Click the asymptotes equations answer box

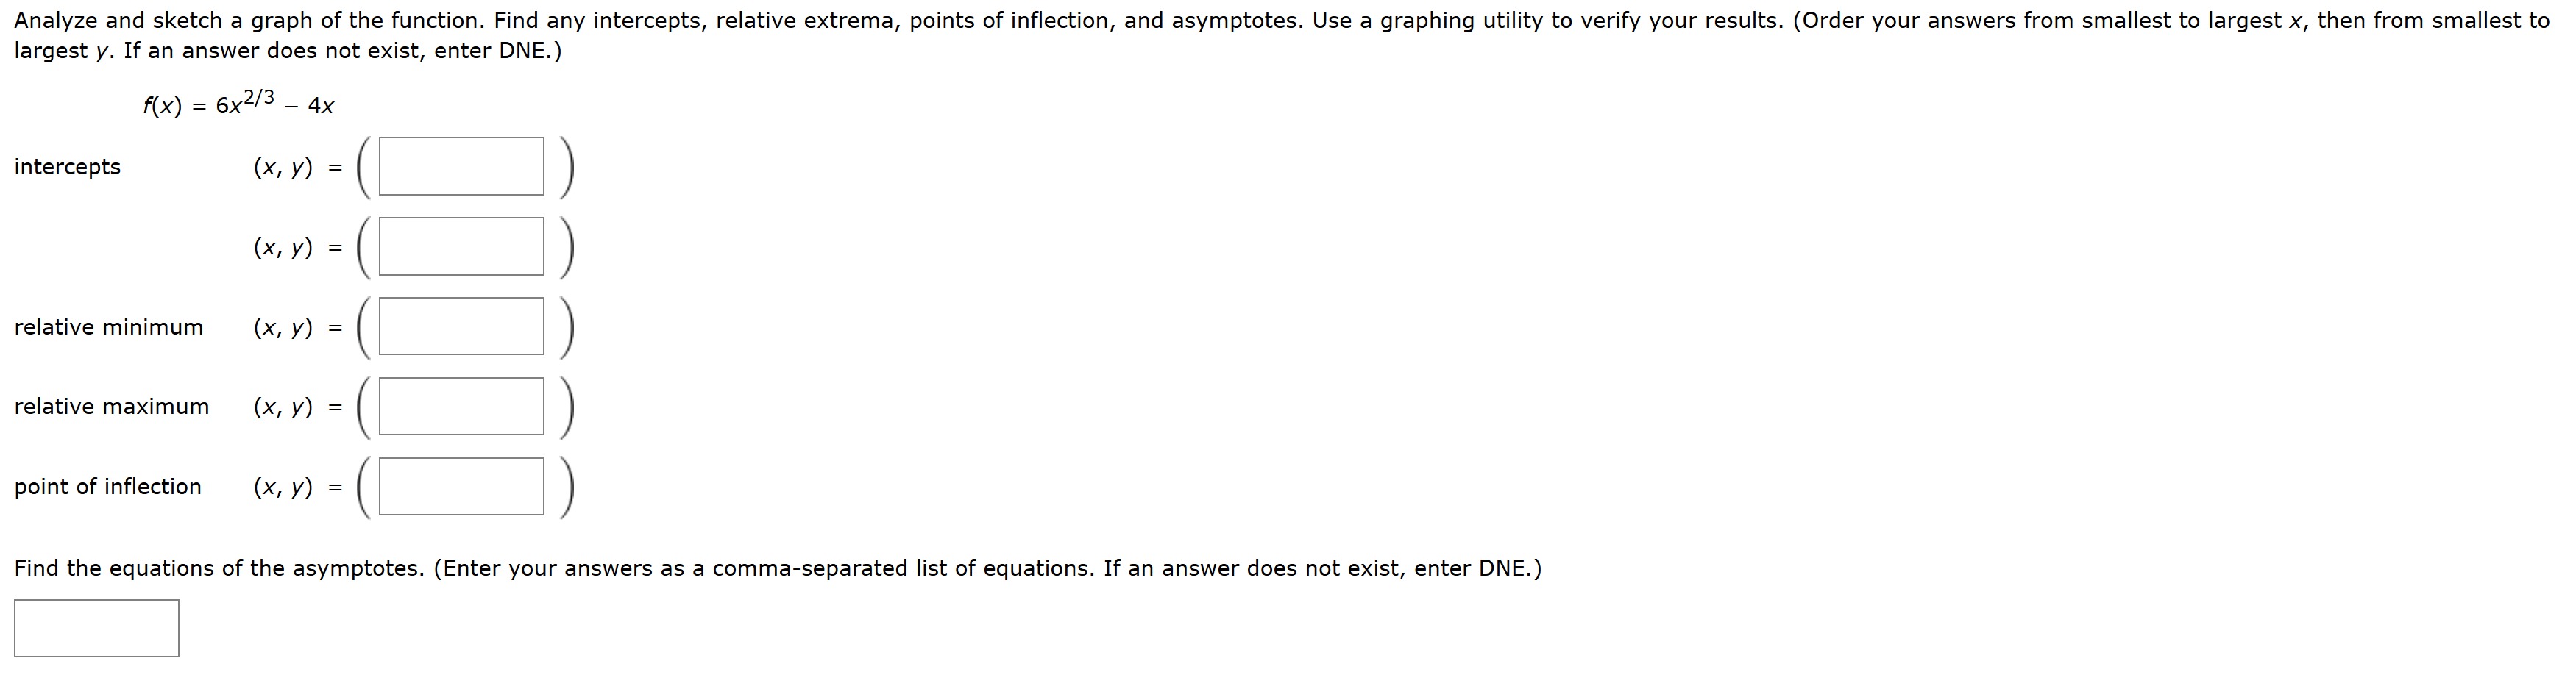[97, 628]
